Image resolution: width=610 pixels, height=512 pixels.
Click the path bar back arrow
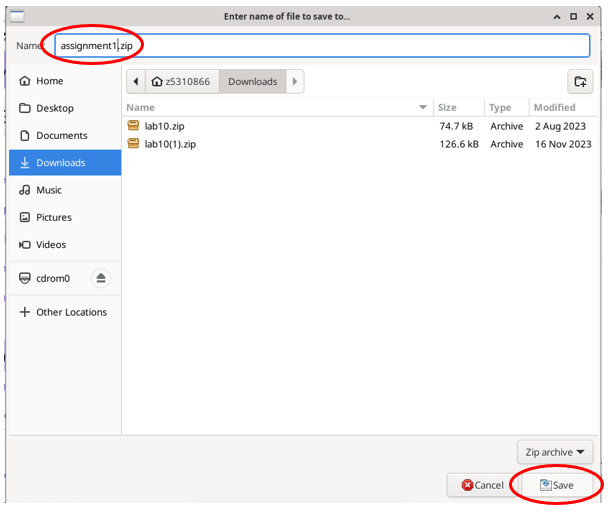coord(136,81)
